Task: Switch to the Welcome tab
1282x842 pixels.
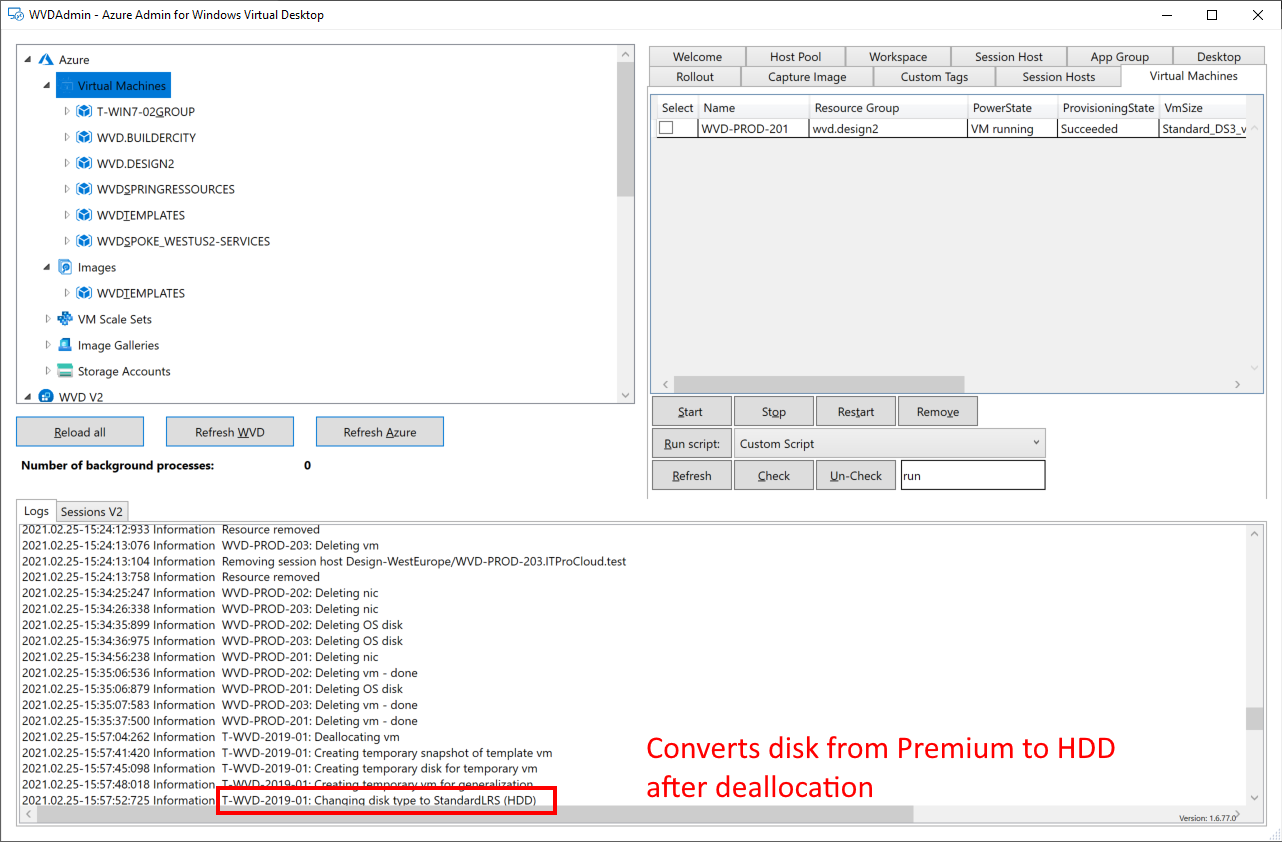Action: (697, 57)
